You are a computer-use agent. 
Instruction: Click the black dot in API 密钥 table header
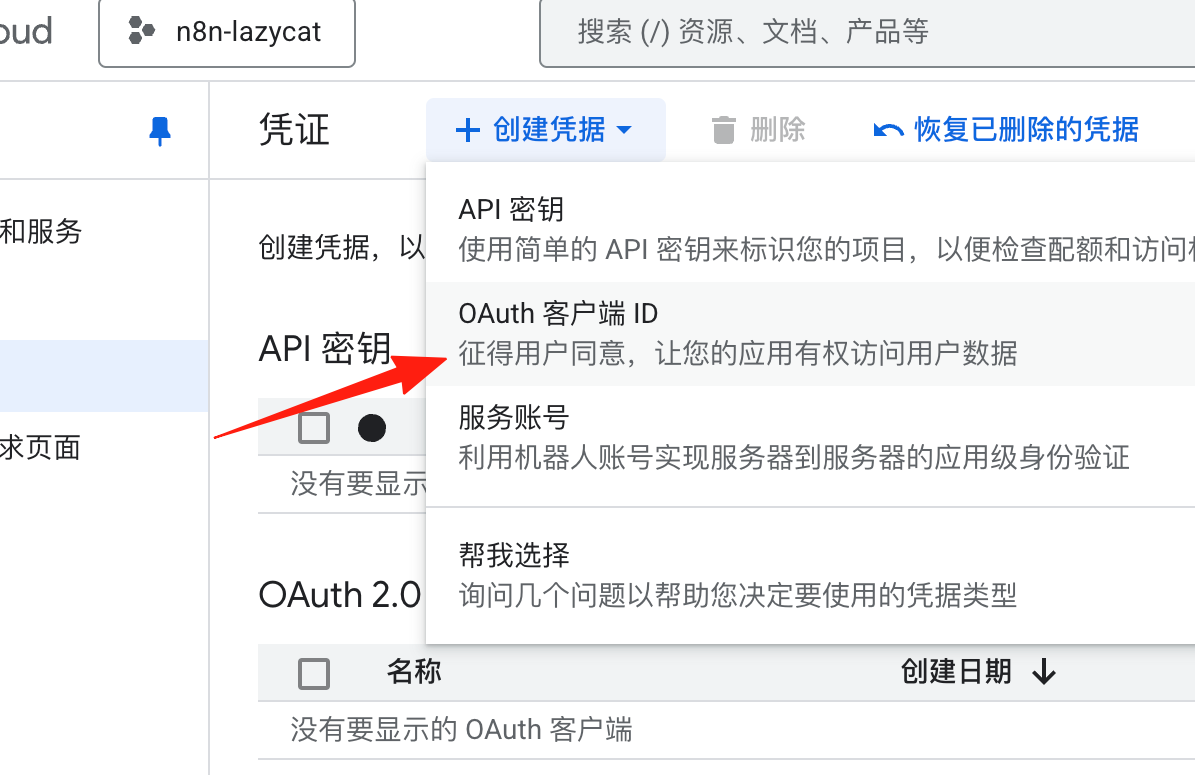(371, 427)
